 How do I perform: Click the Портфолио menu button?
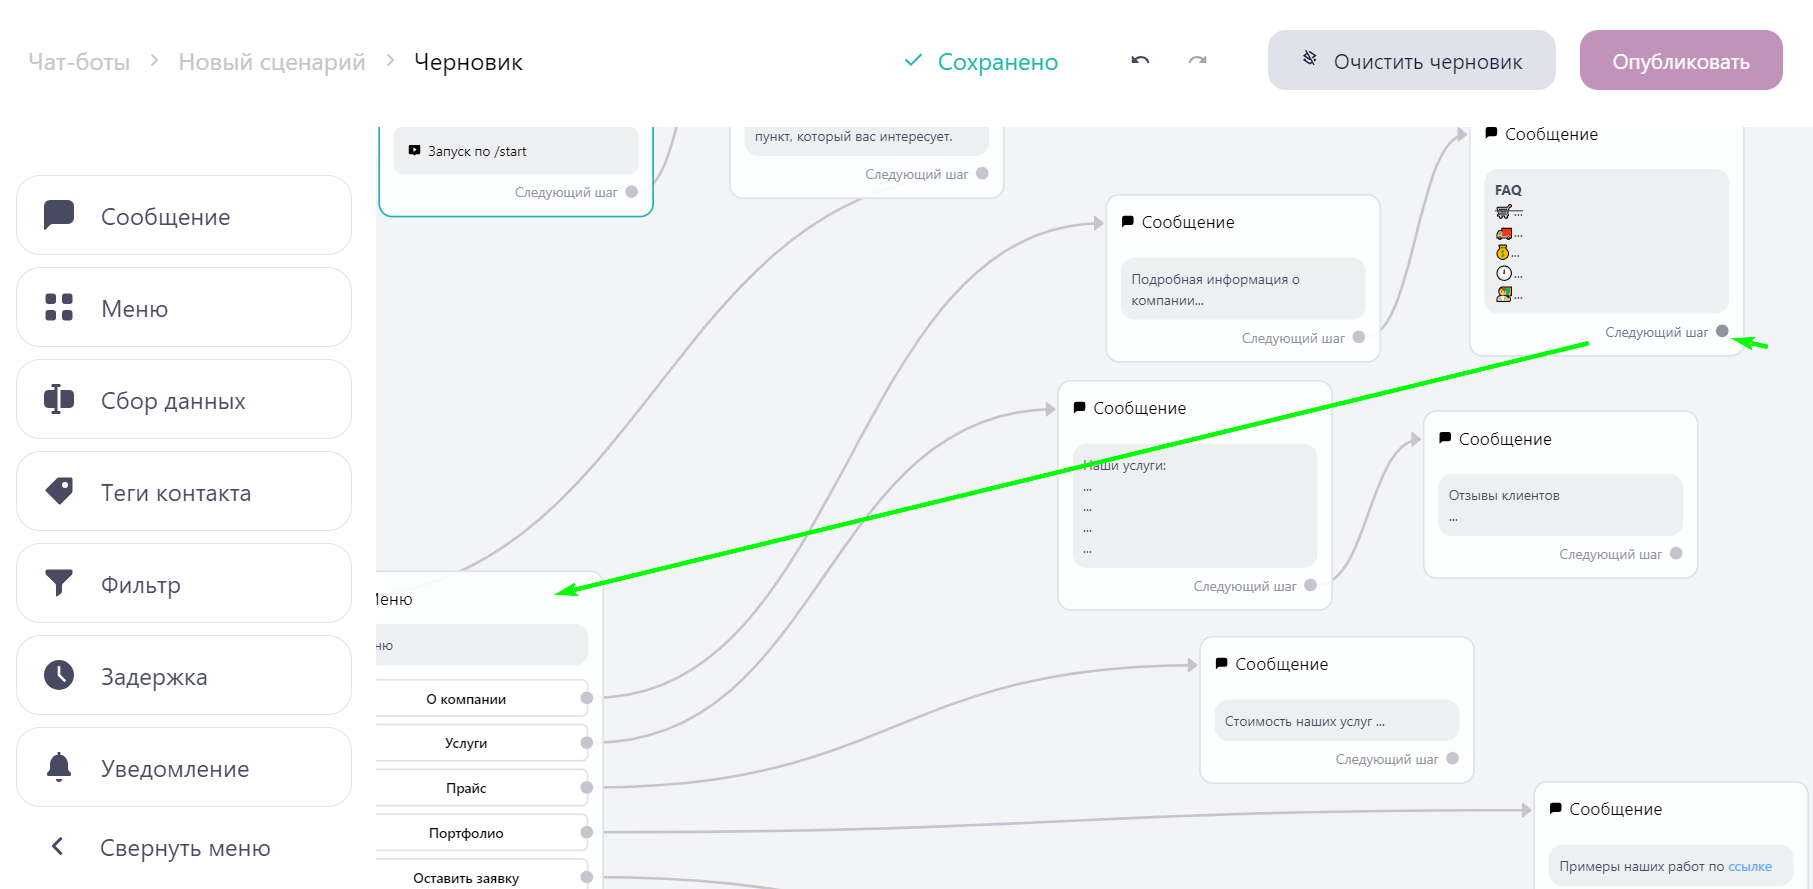482,833
